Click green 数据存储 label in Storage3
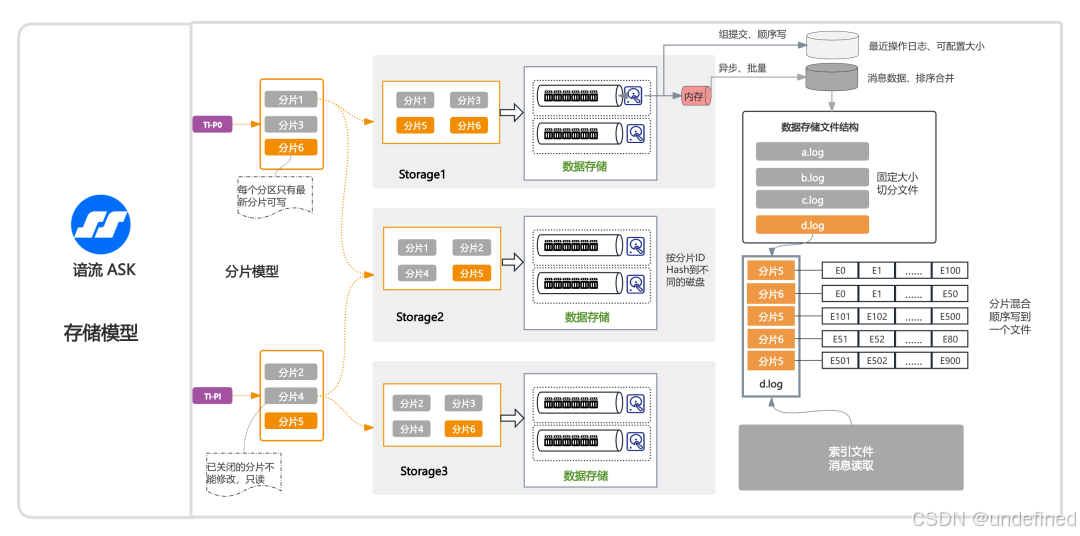The width and height of the screenshot is (1080, 536). [x=585, y=475]
